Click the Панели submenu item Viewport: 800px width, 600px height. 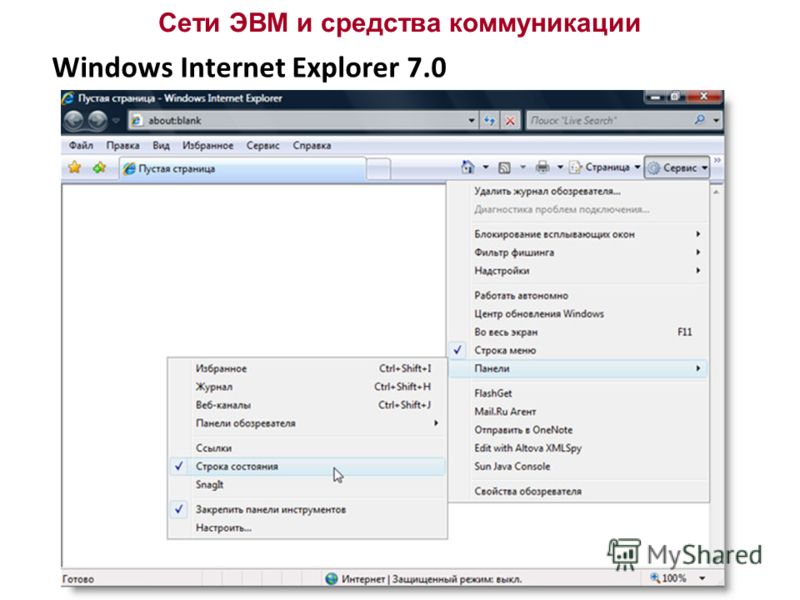(579, 369)
